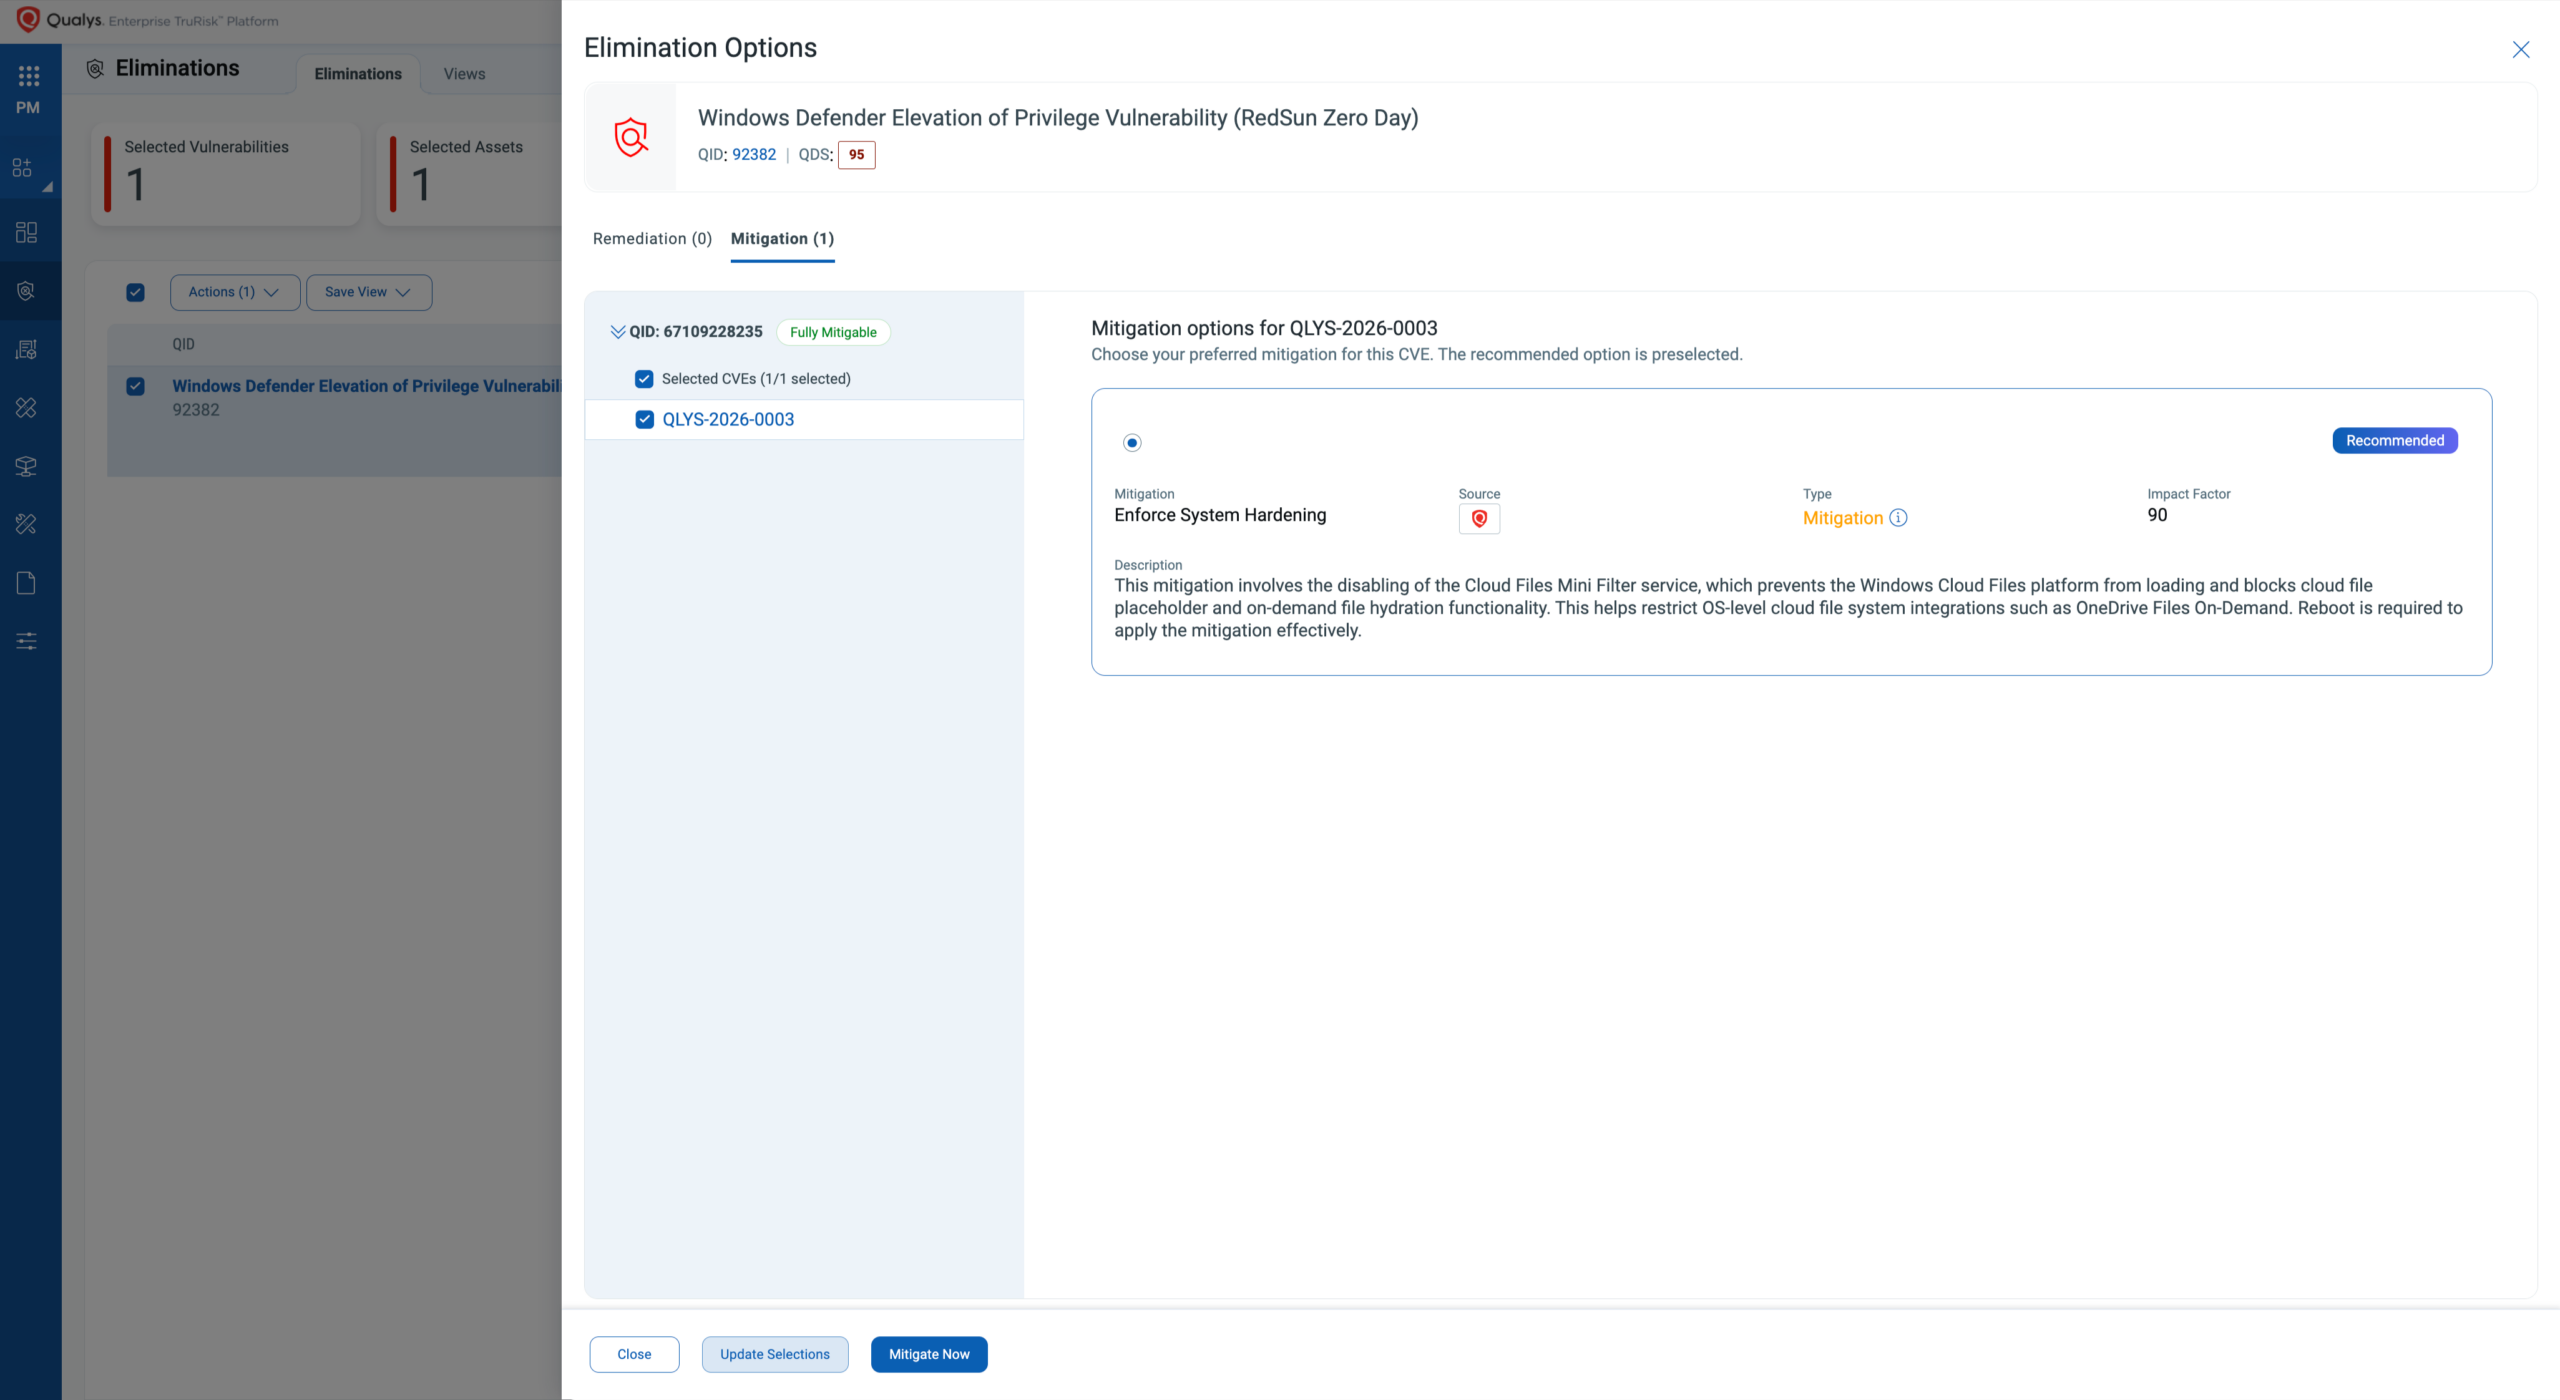Screen dimensions: 2560x1400
Task: Open the Save View dropdown
Action: (x=369, y=292)
